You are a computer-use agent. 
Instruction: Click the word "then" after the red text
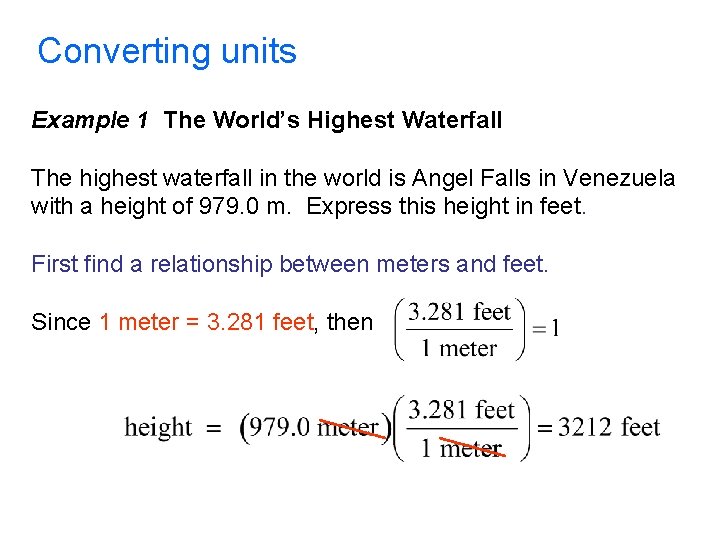(x=349, y=322)
